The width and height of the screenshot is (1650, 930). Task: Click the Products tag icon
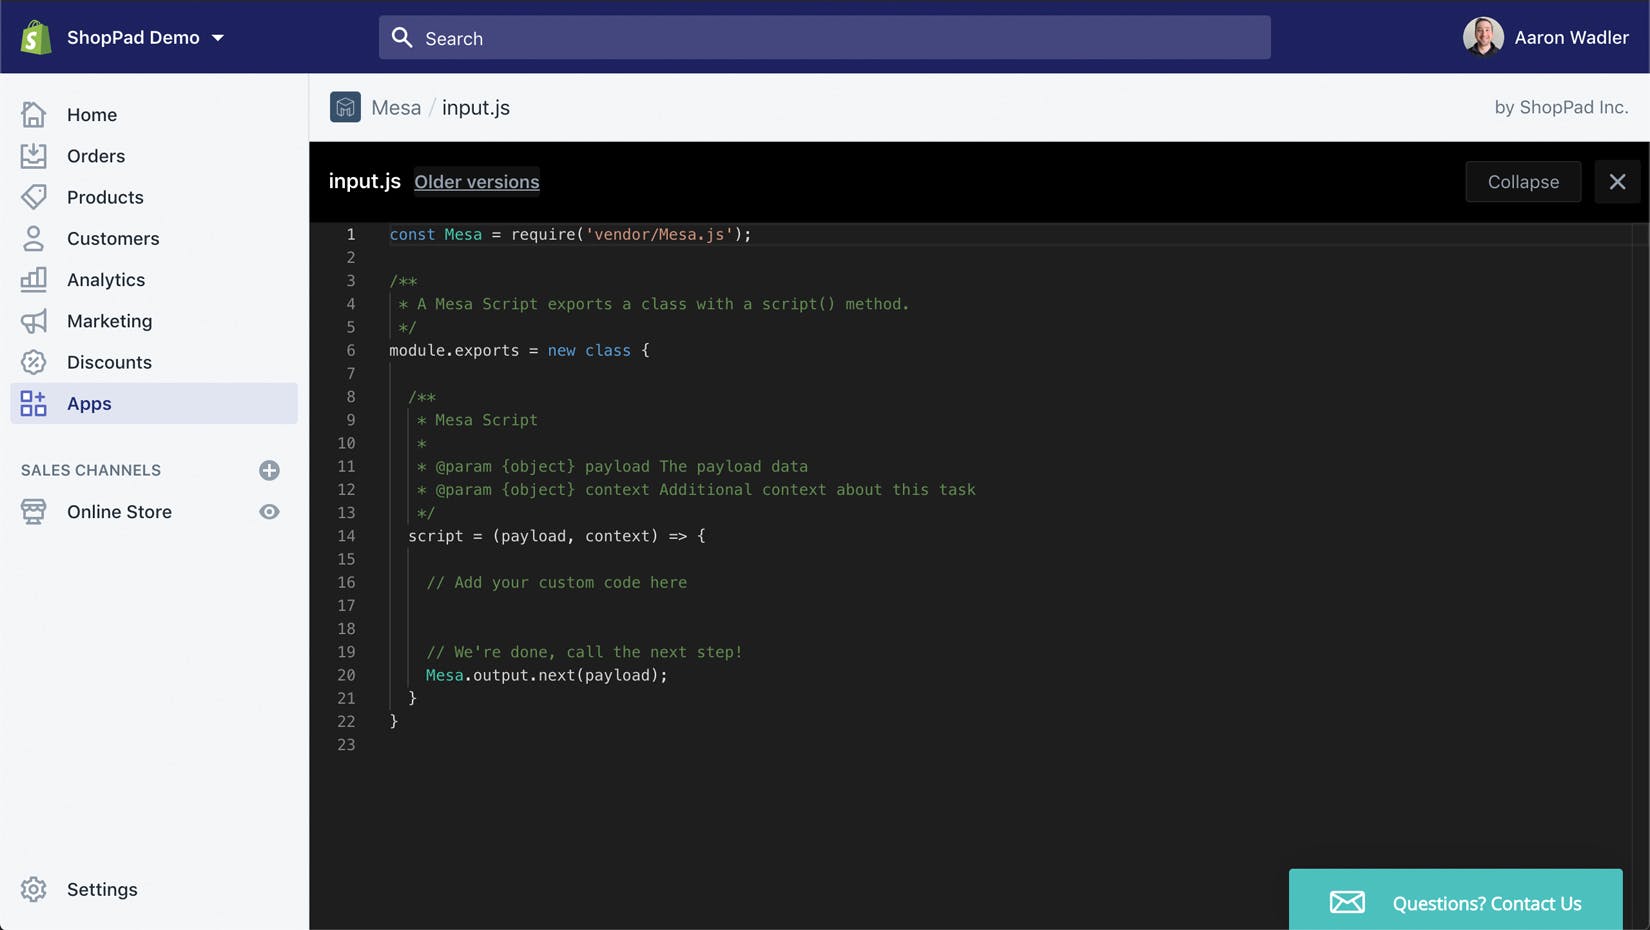[x=33, y=196]
